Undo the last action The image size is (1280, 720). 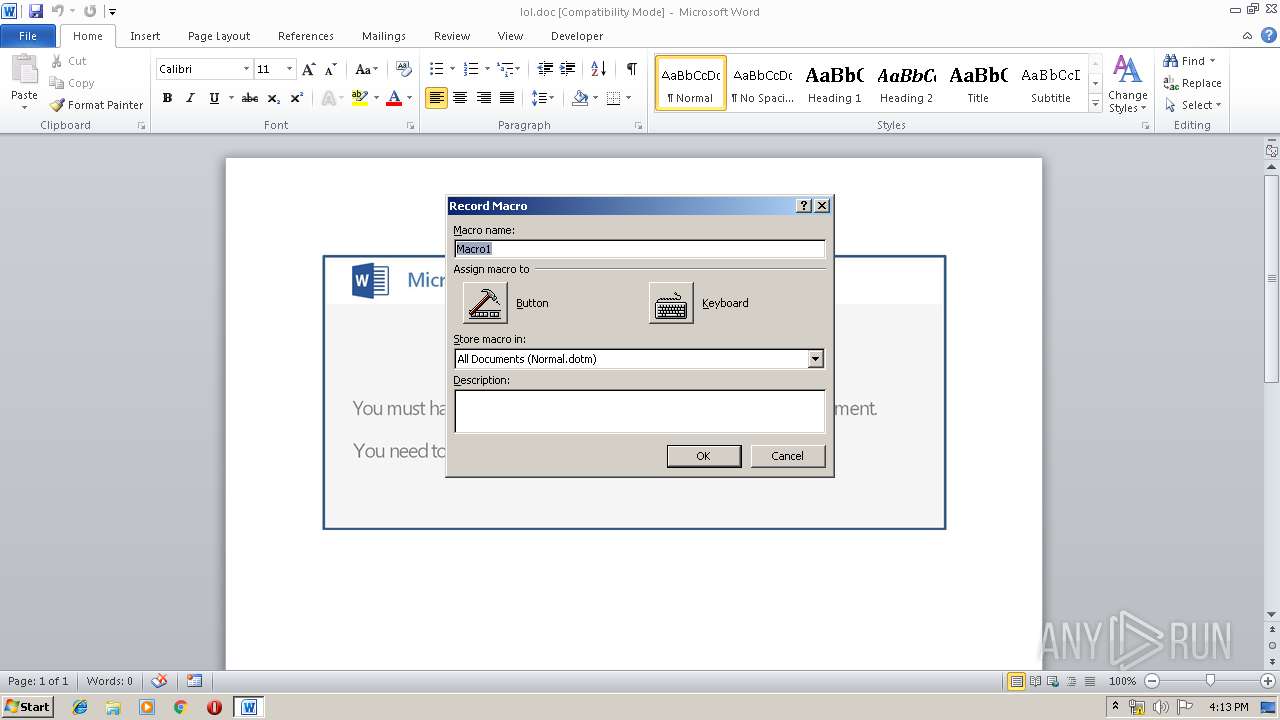click(x=57, y=11)
